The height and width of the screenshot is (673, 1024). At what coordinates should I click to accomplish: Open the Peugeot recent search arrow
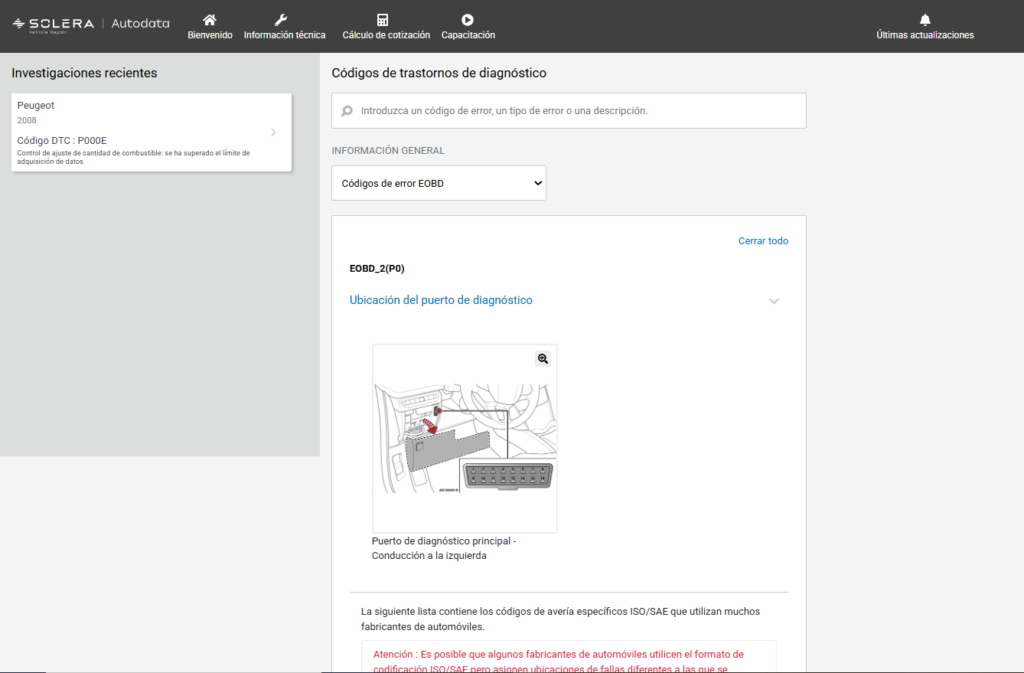[274, 132]
